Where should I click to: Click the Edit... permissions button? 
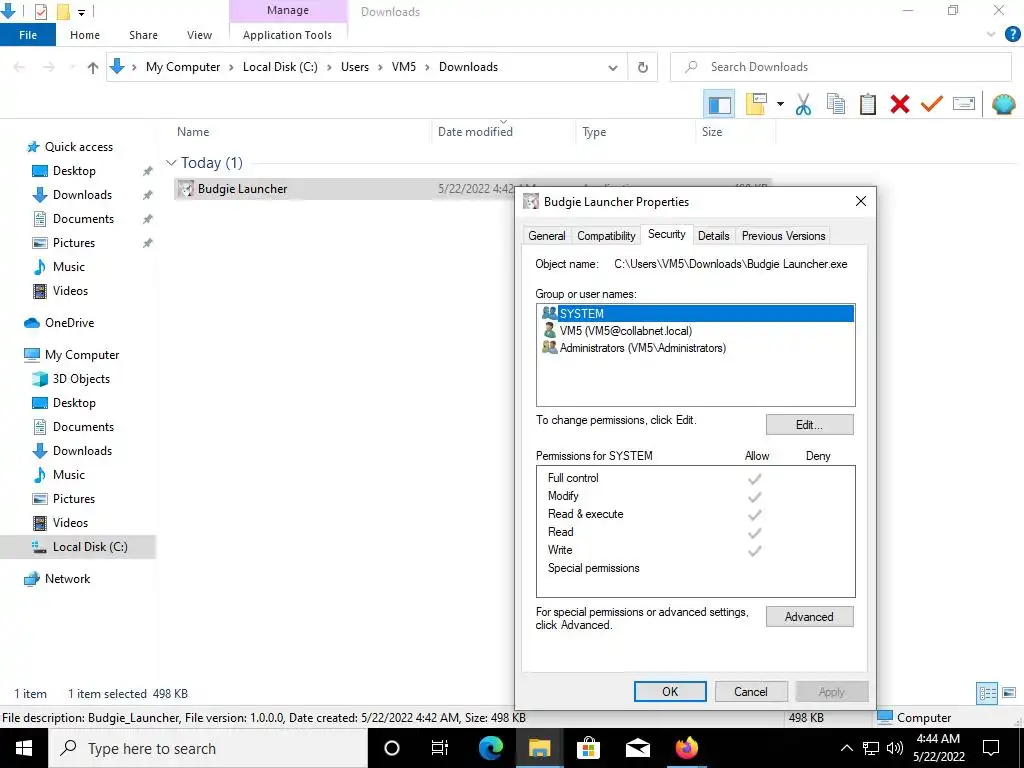[809, 424]
